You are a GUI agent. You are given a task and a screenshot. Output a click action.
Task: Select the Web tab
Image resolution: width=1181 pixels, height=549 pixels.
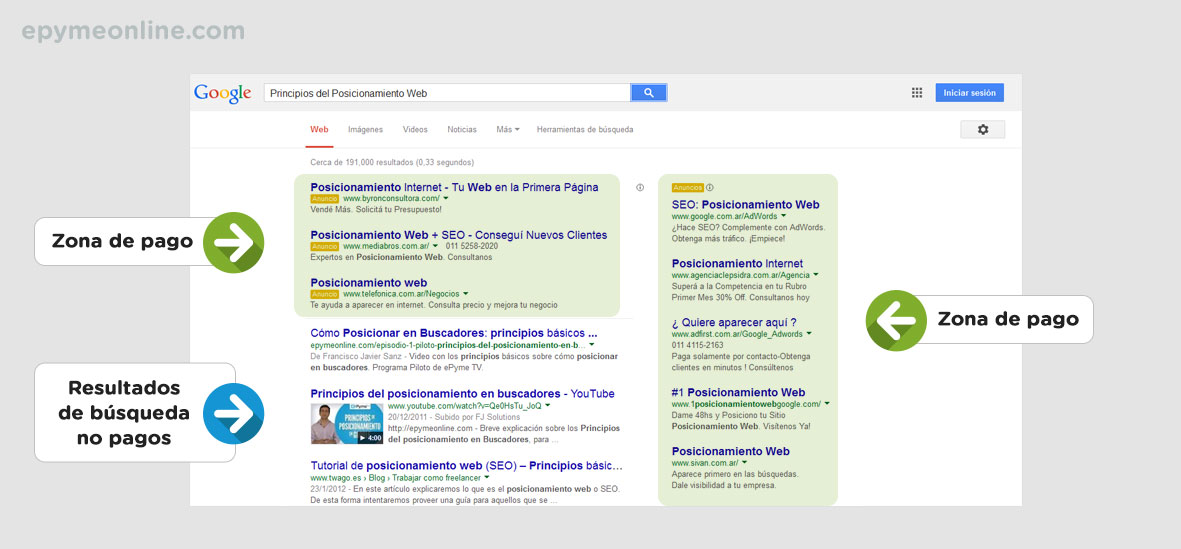click(319, 130)
